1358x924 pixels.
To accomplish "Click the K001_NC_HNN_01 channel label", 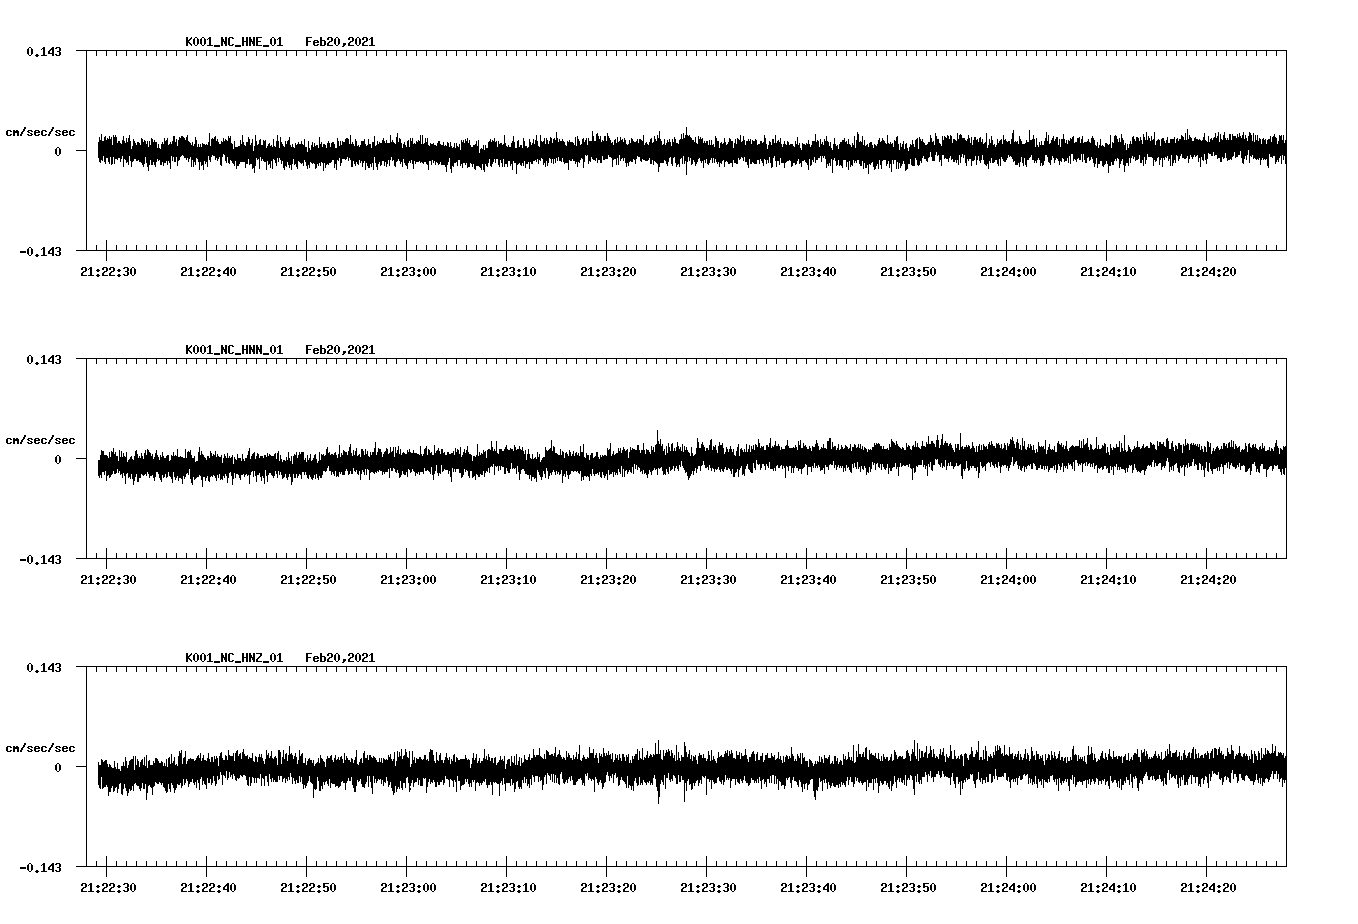I will (233, 349).
